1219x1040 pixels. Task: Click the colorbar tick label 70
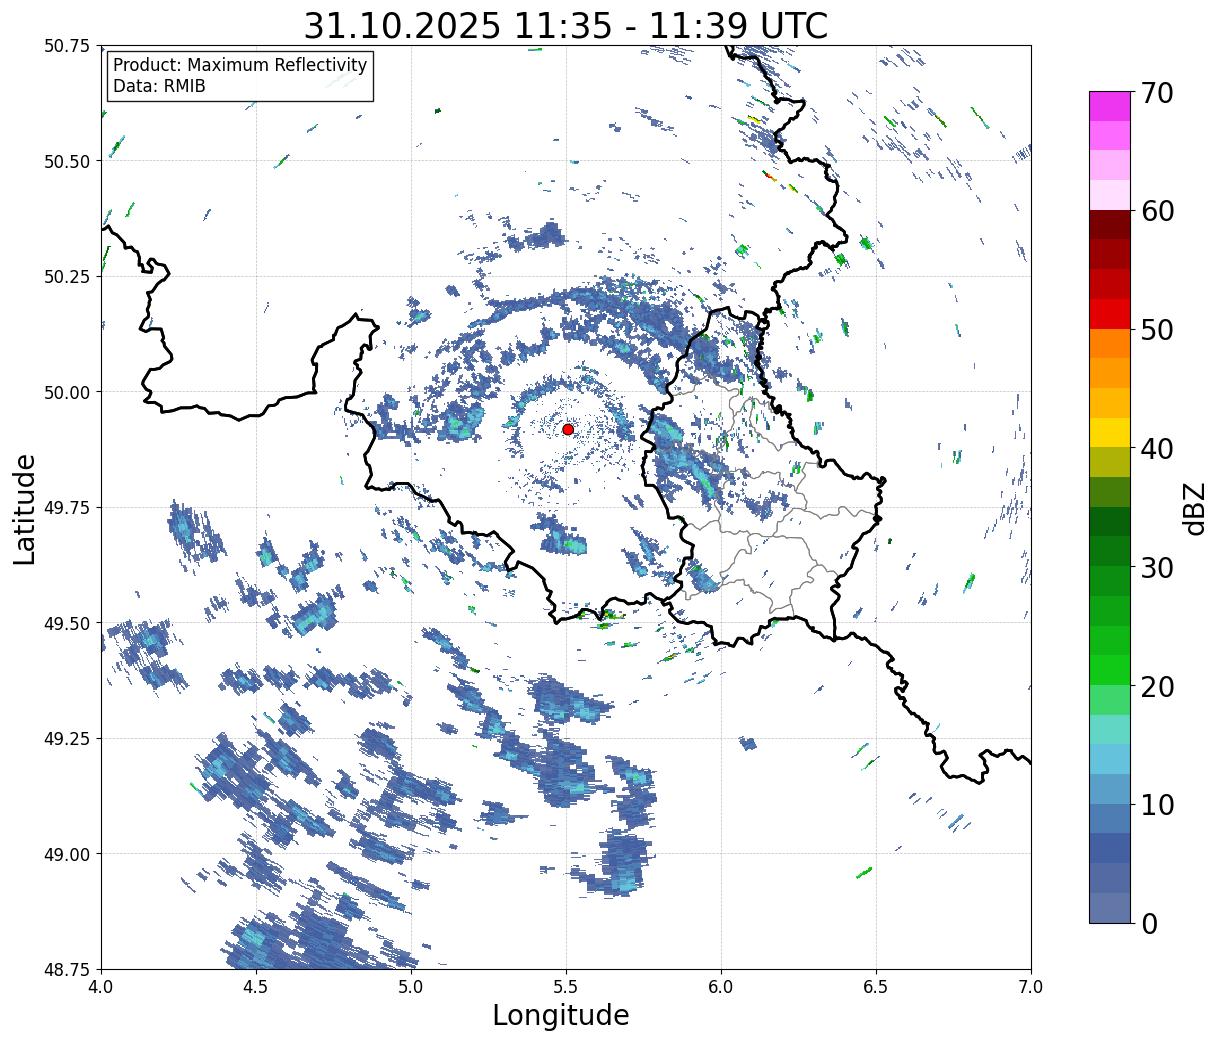click(1157, 93)
